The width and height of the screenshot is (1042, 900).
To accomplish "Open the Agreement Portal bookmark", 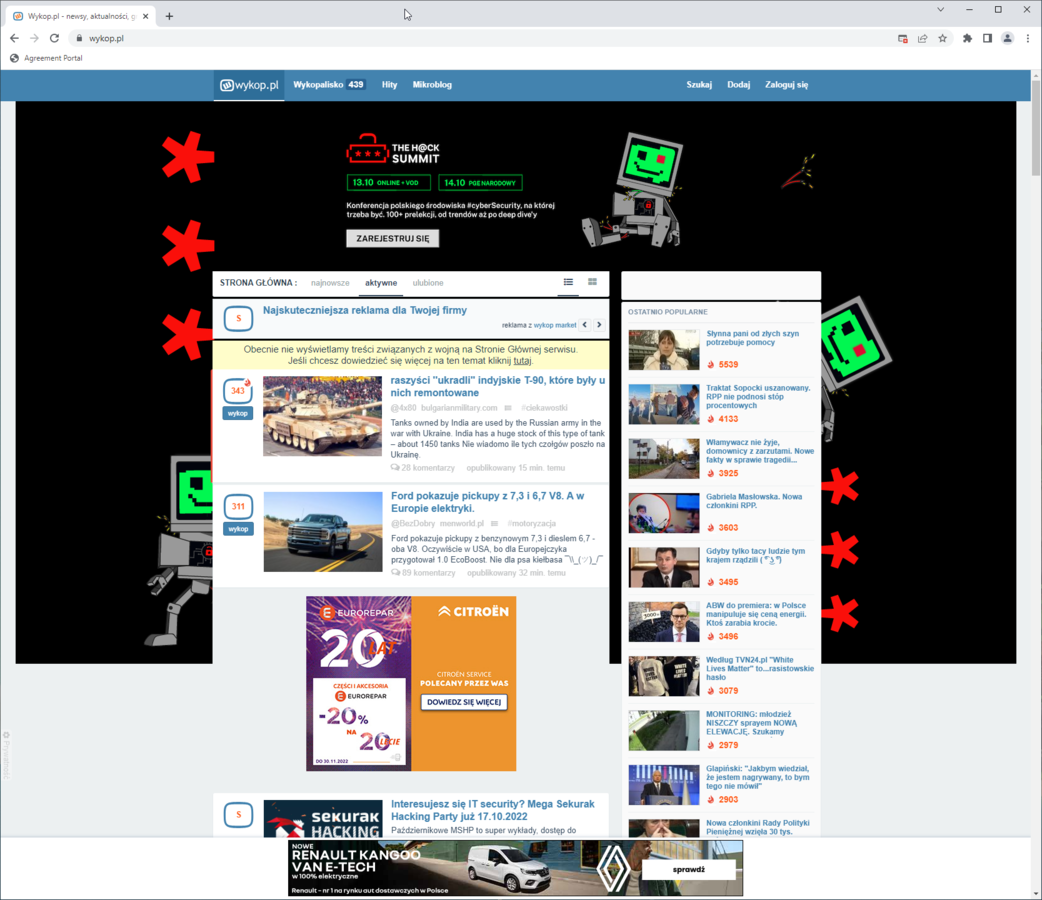I will coord(47,58).
